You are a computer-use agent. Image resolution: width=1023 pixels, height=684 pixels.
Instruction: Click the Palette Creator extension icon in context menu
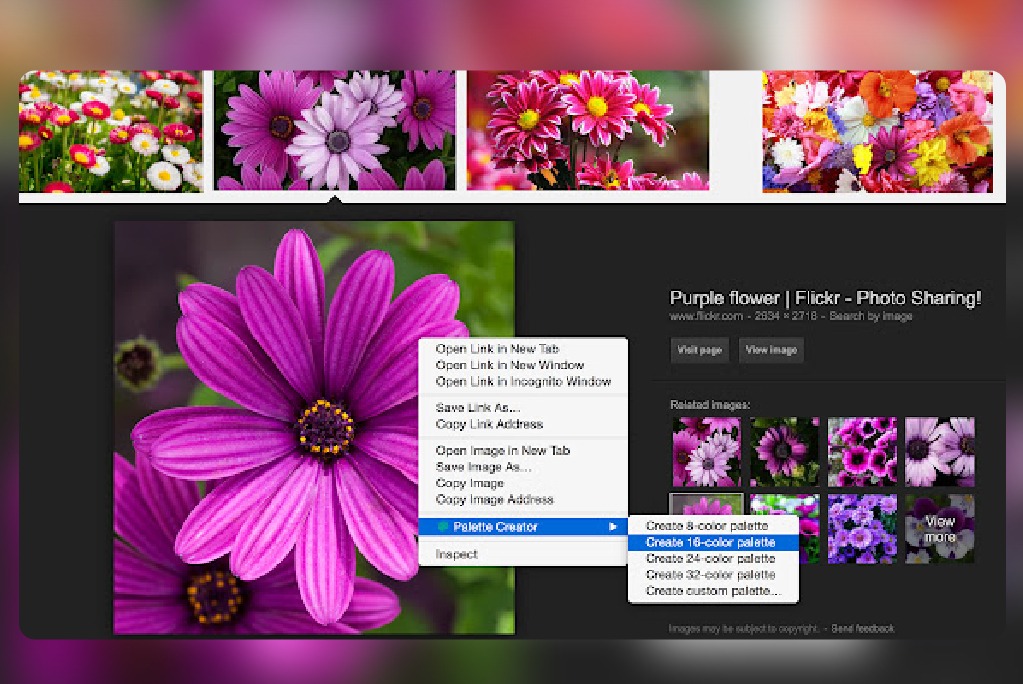tap(442, 526)
